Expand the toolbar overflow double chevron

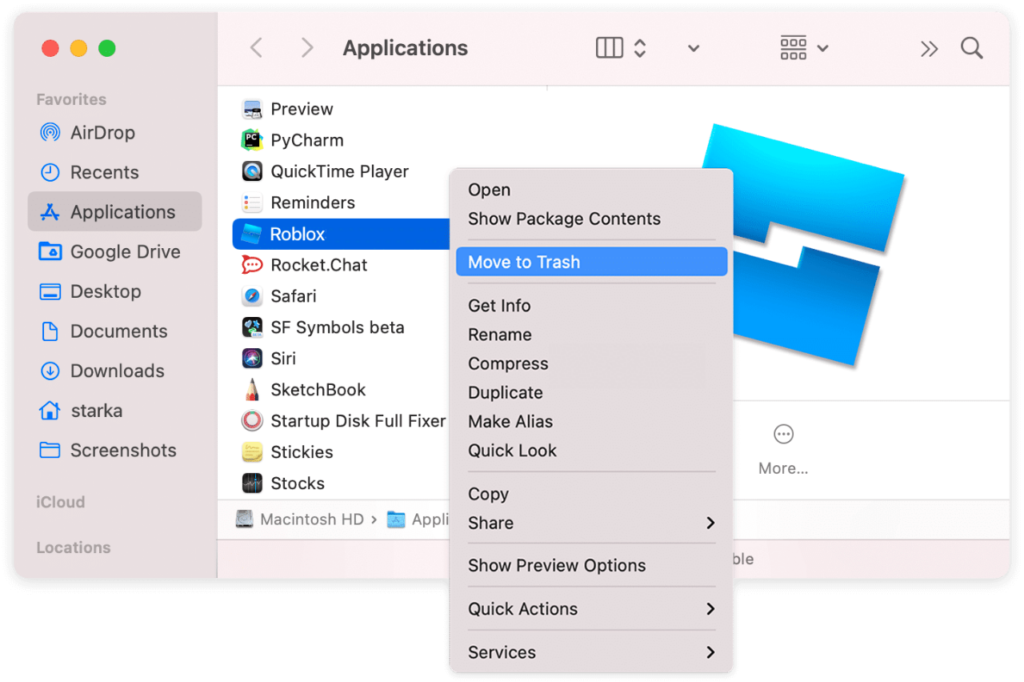click(x=929, y=48)
